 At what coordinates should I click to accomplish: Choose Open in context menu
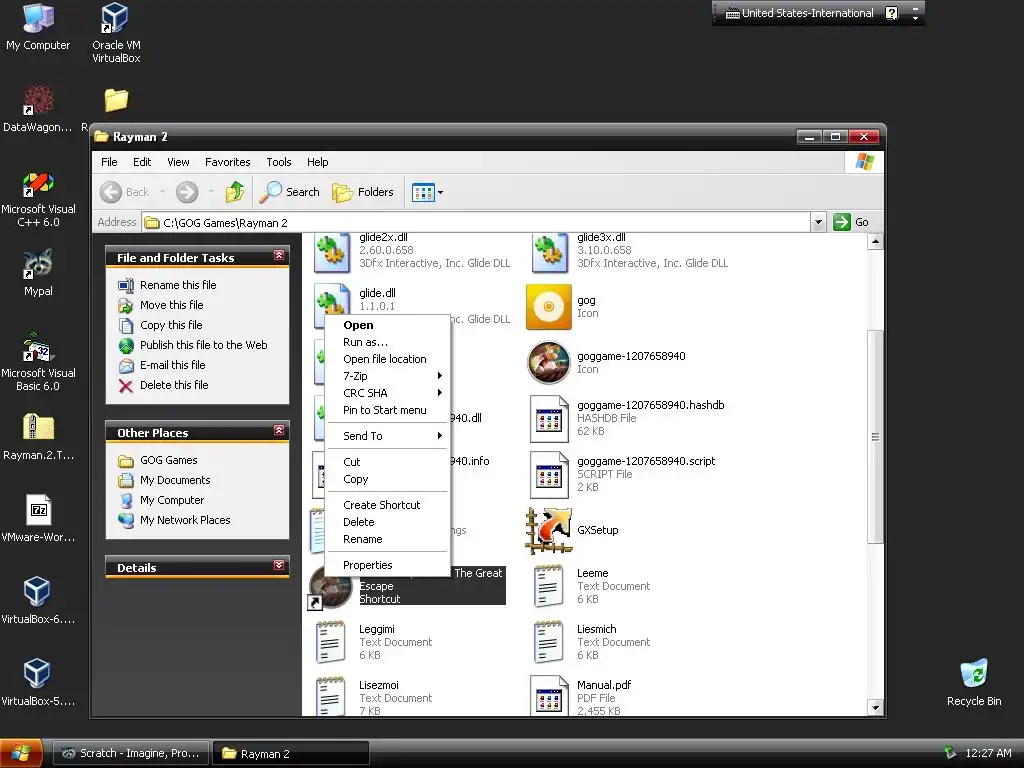387,325
